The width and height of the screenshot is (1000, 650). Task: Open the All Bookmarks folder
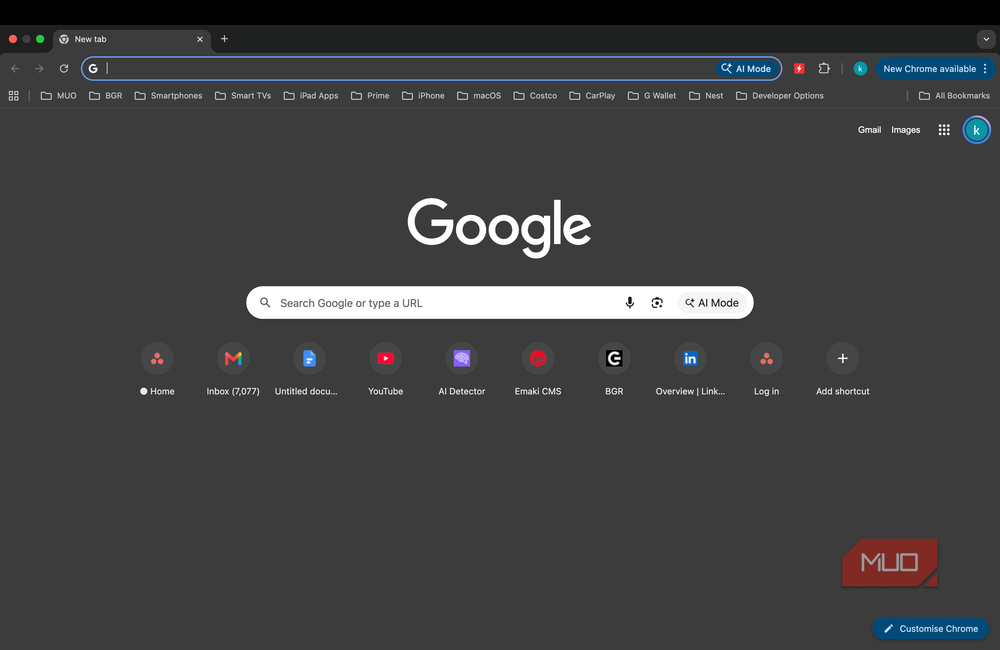pos(955,96)
